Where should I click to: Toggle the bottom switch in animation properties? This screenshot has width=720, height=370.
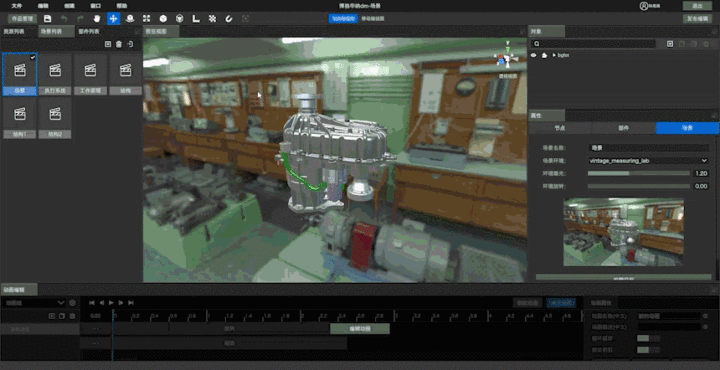(643, 350)
